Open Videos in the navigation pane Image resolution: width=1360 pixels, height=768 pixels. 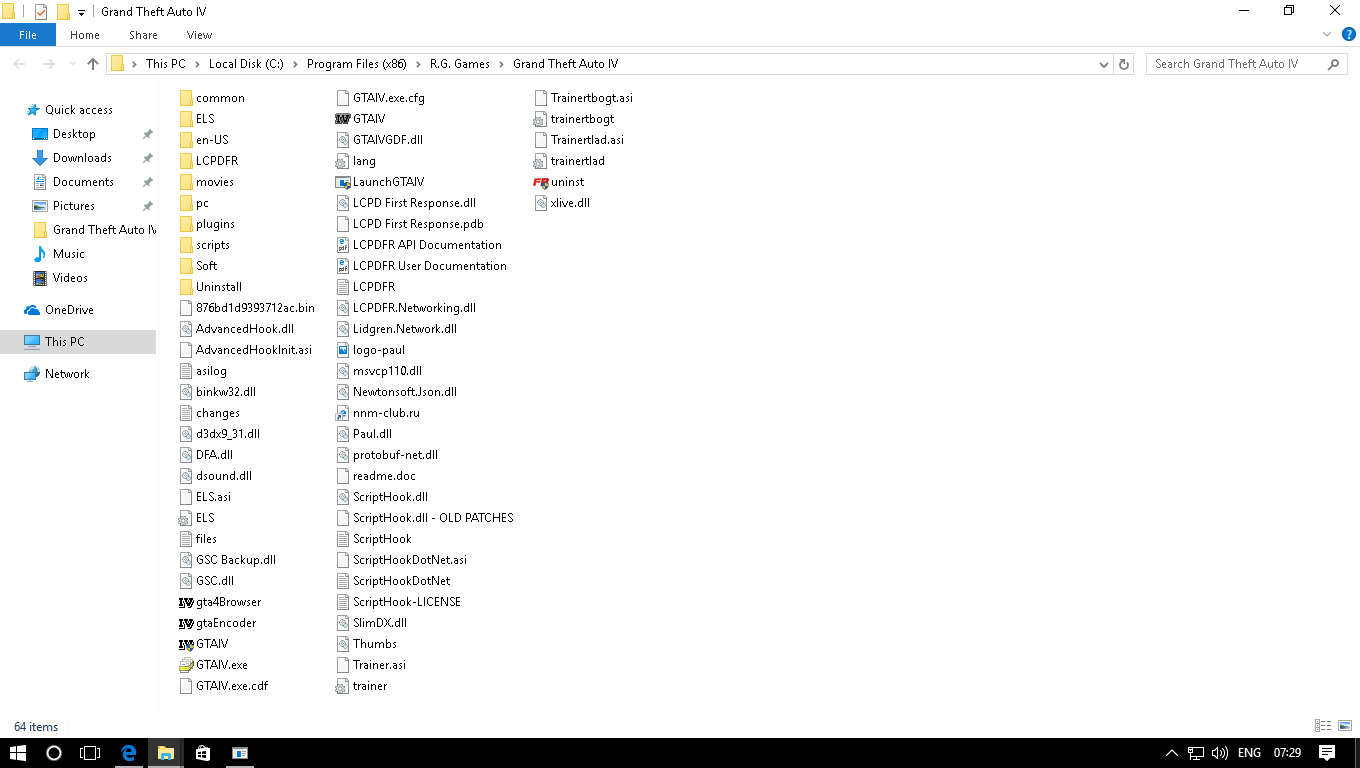click(70, 278)
